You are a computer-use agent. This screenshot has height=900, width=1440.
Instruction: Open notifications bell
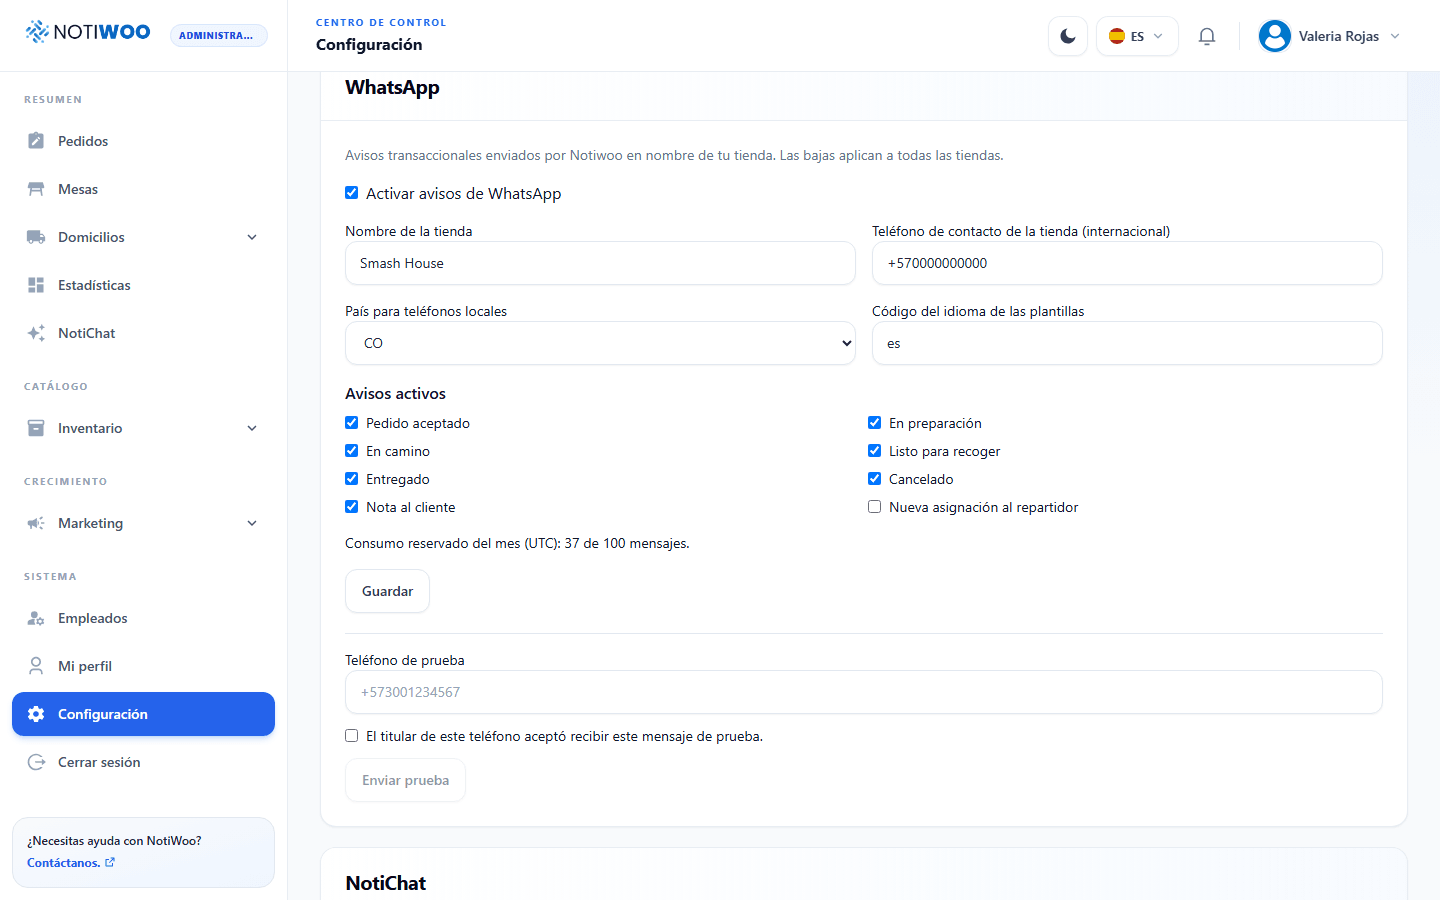tap(1207, 36)
